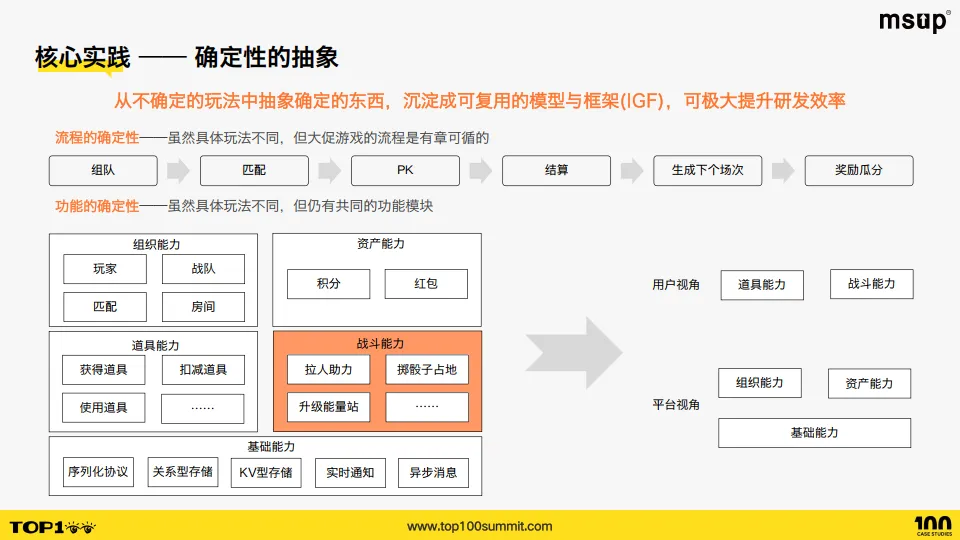This screenshot has width=960, height=540.
Task: Click the 获得道具 box
Action: 103,370
